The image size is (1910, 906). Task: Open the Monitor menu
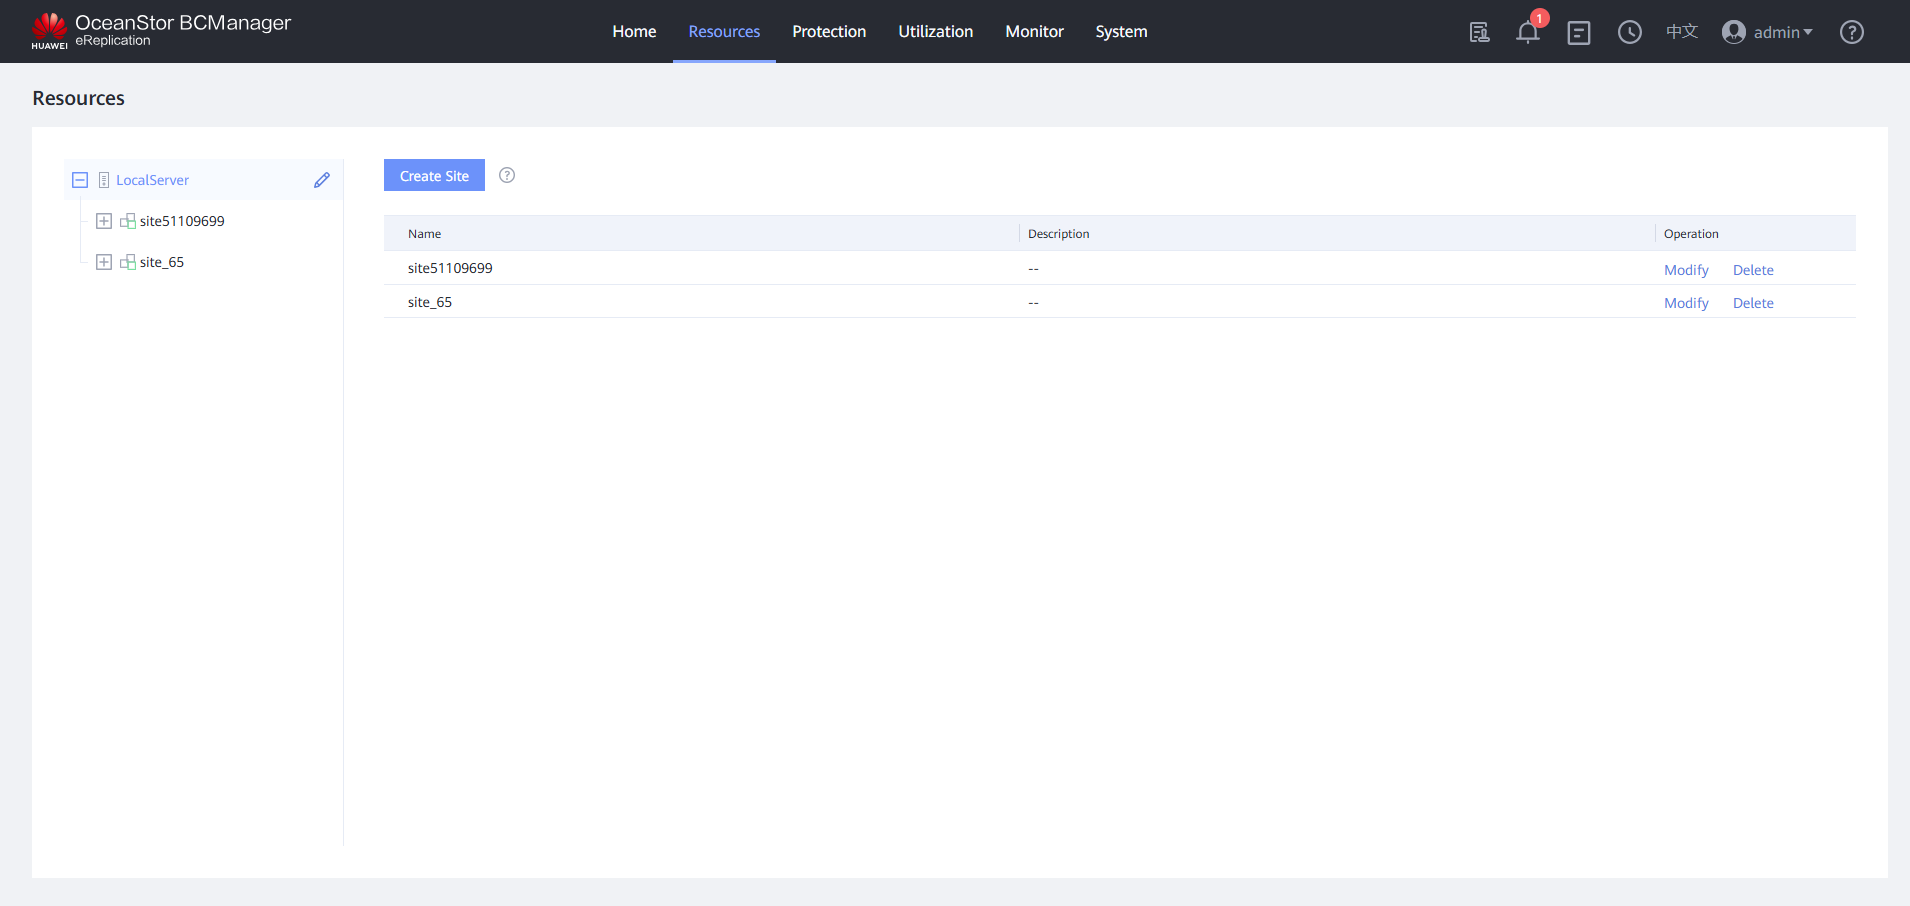pyautogui.click(x=1034, y=32)
